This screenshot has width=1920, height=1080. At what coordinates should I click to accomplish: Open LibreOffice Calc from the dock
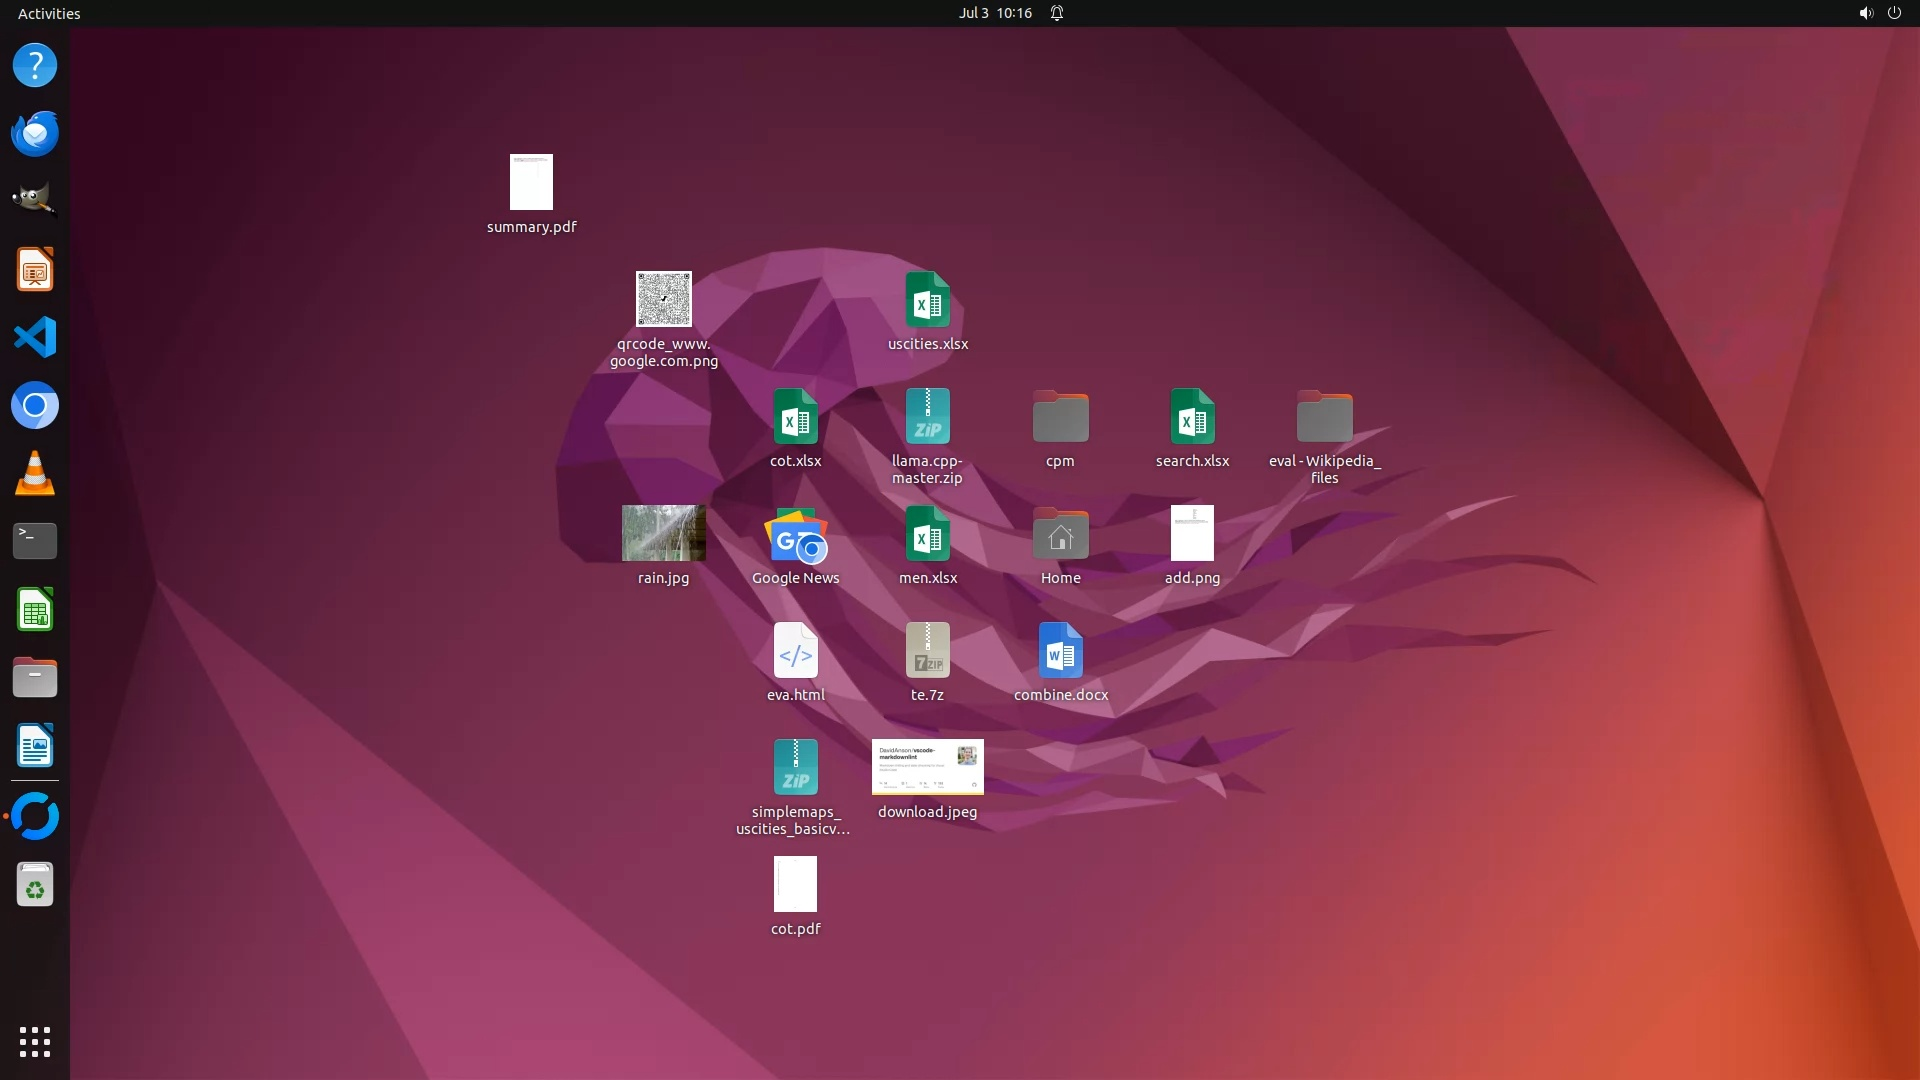[35, 609]
